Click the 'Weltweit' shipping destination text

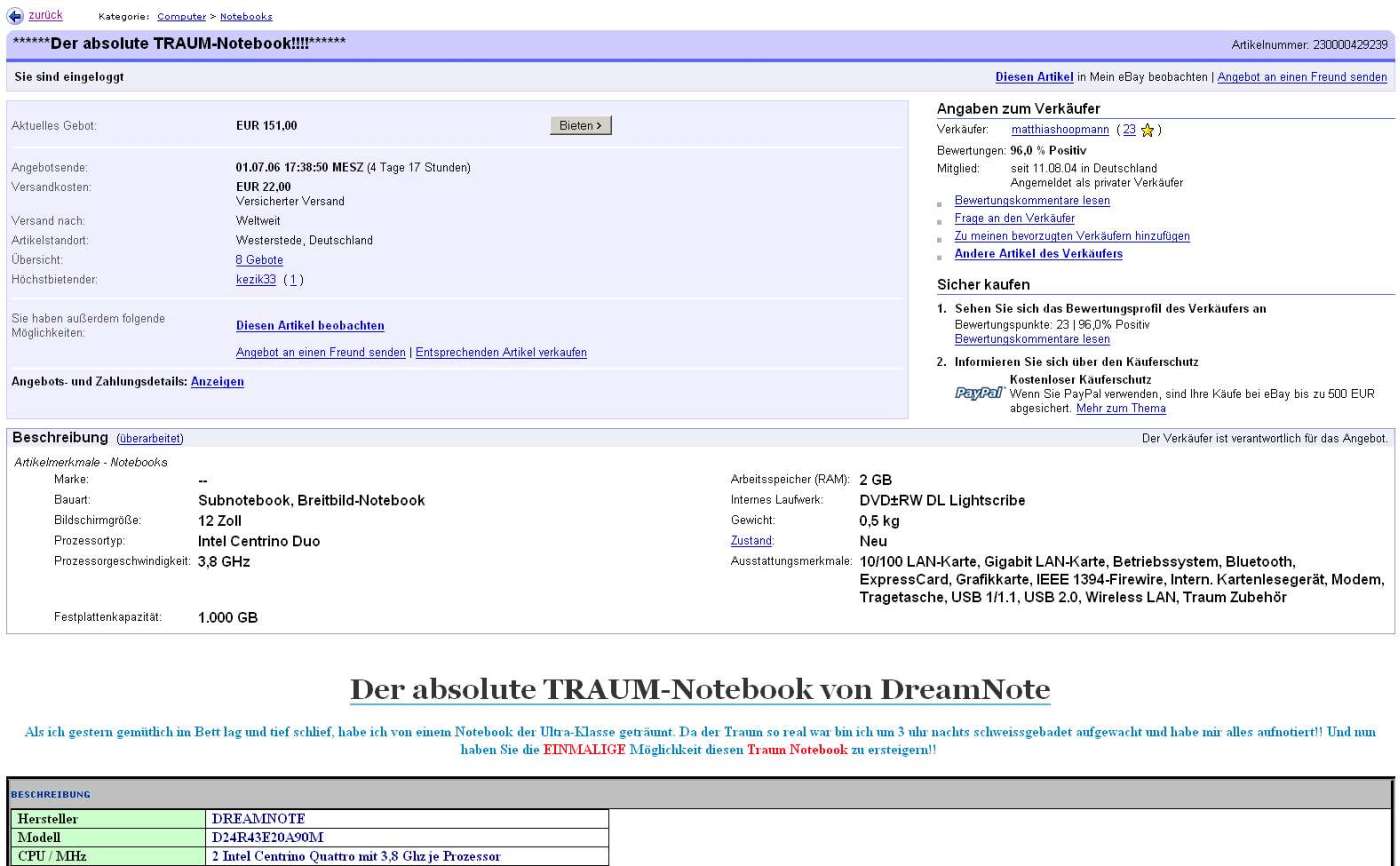pyautogui.click(x=258, y=220)
